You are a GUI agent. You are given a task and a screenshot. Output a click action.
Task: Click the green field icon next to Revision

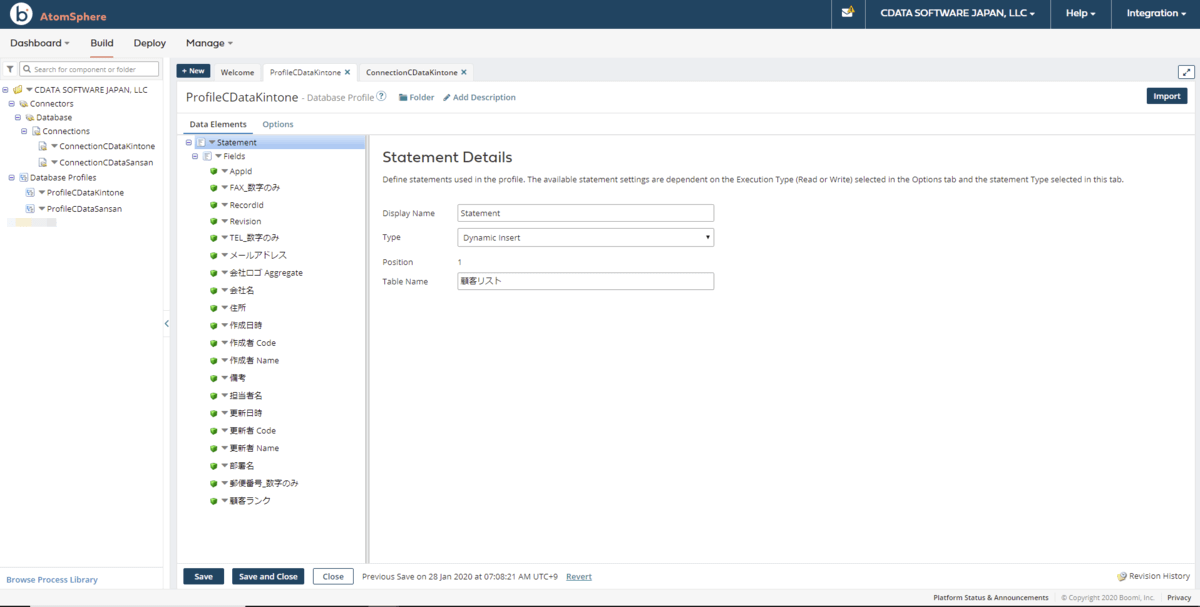click(x=214, y=221)
